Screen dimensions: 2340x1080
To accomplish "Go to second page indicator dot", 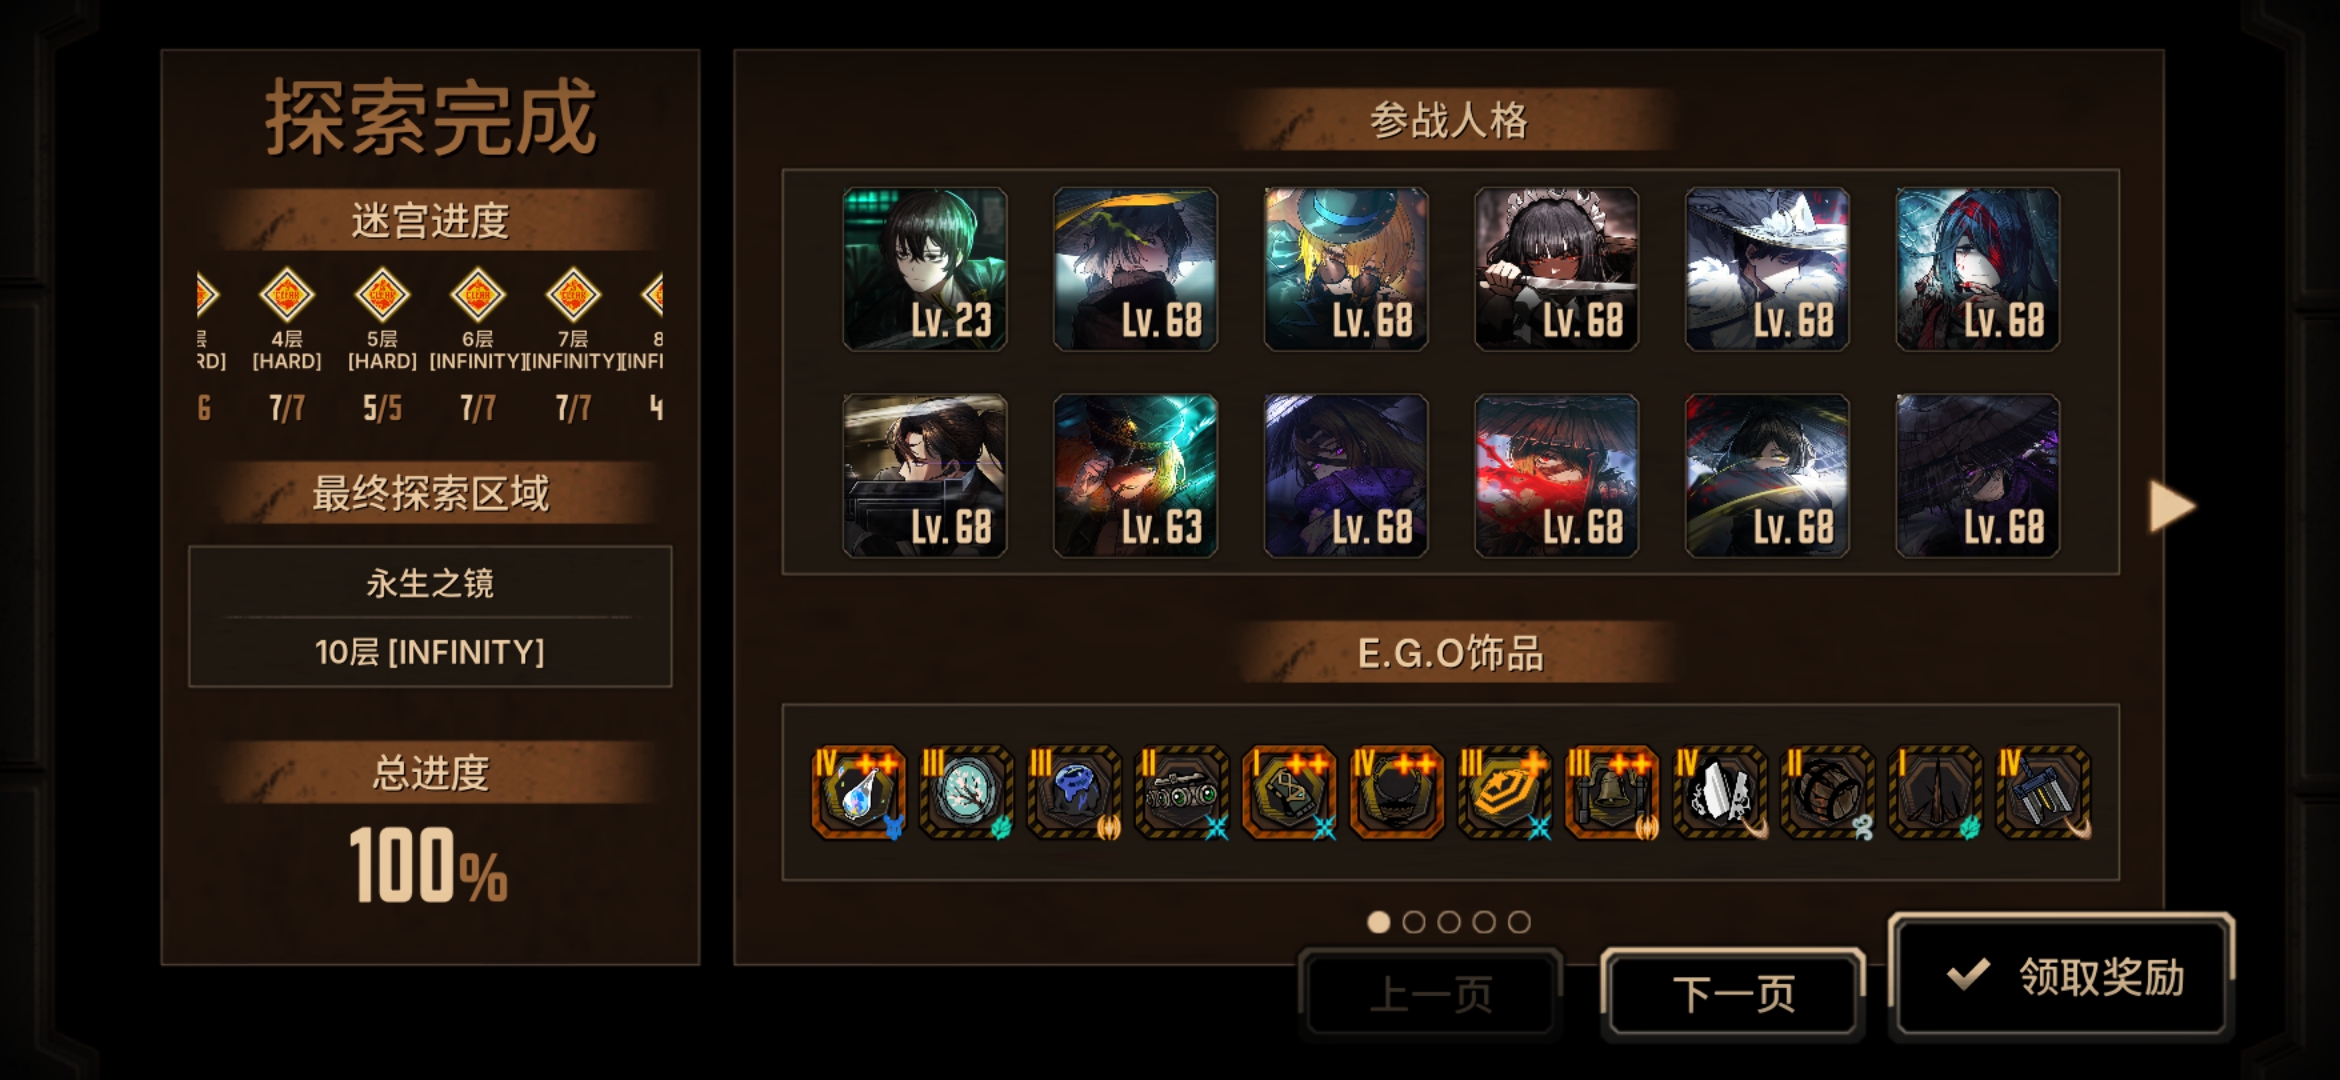I will coord(1414,922).
